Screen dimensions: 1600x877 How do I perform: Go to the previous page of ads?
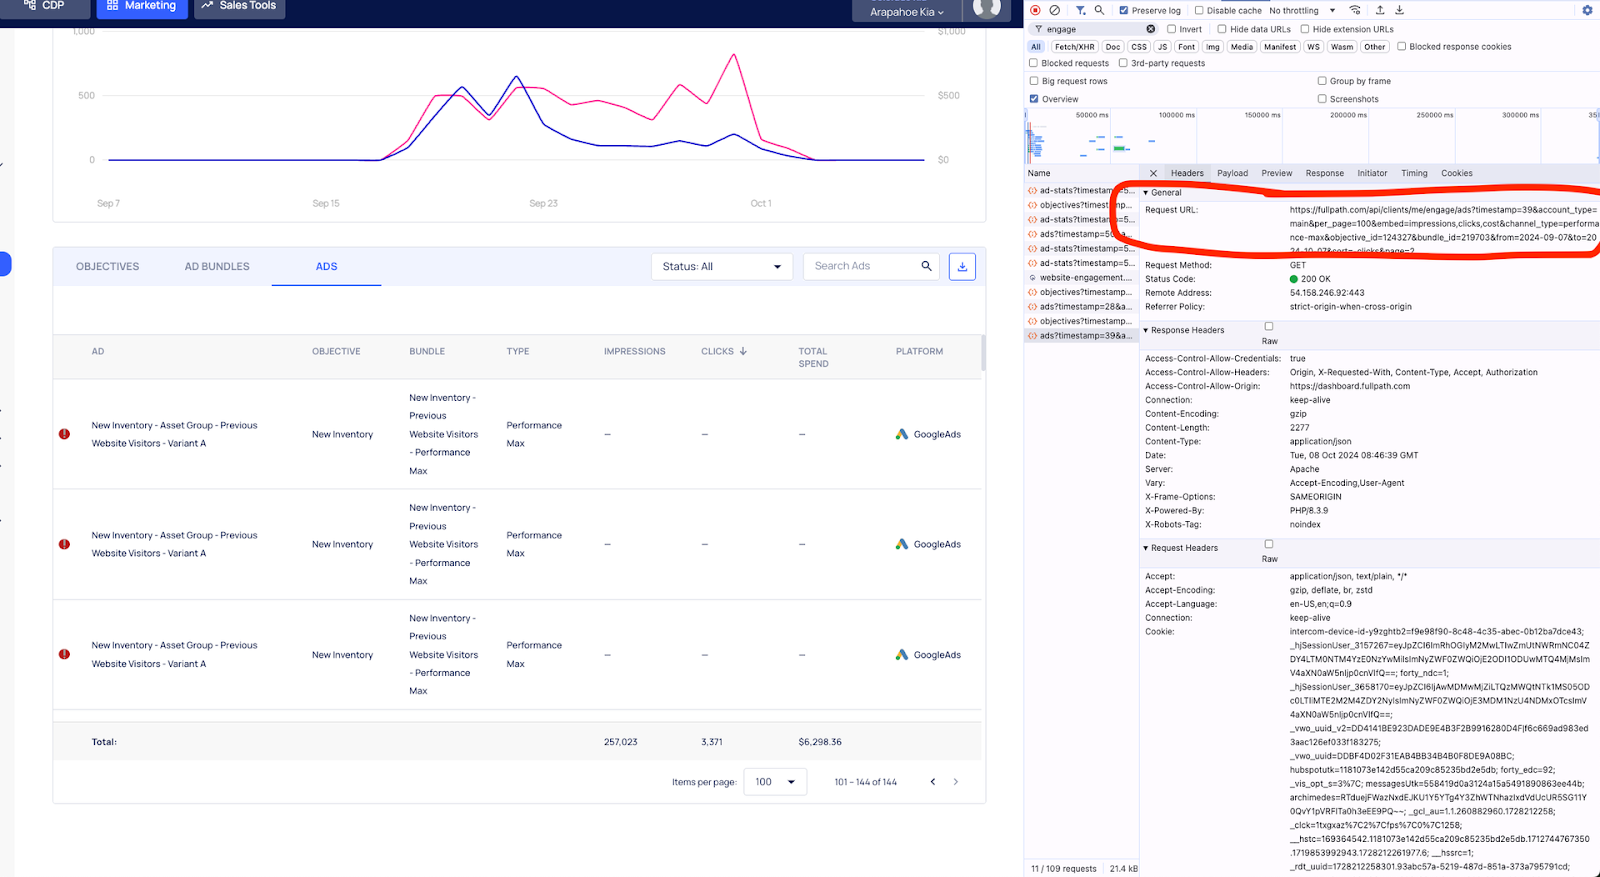933,782
